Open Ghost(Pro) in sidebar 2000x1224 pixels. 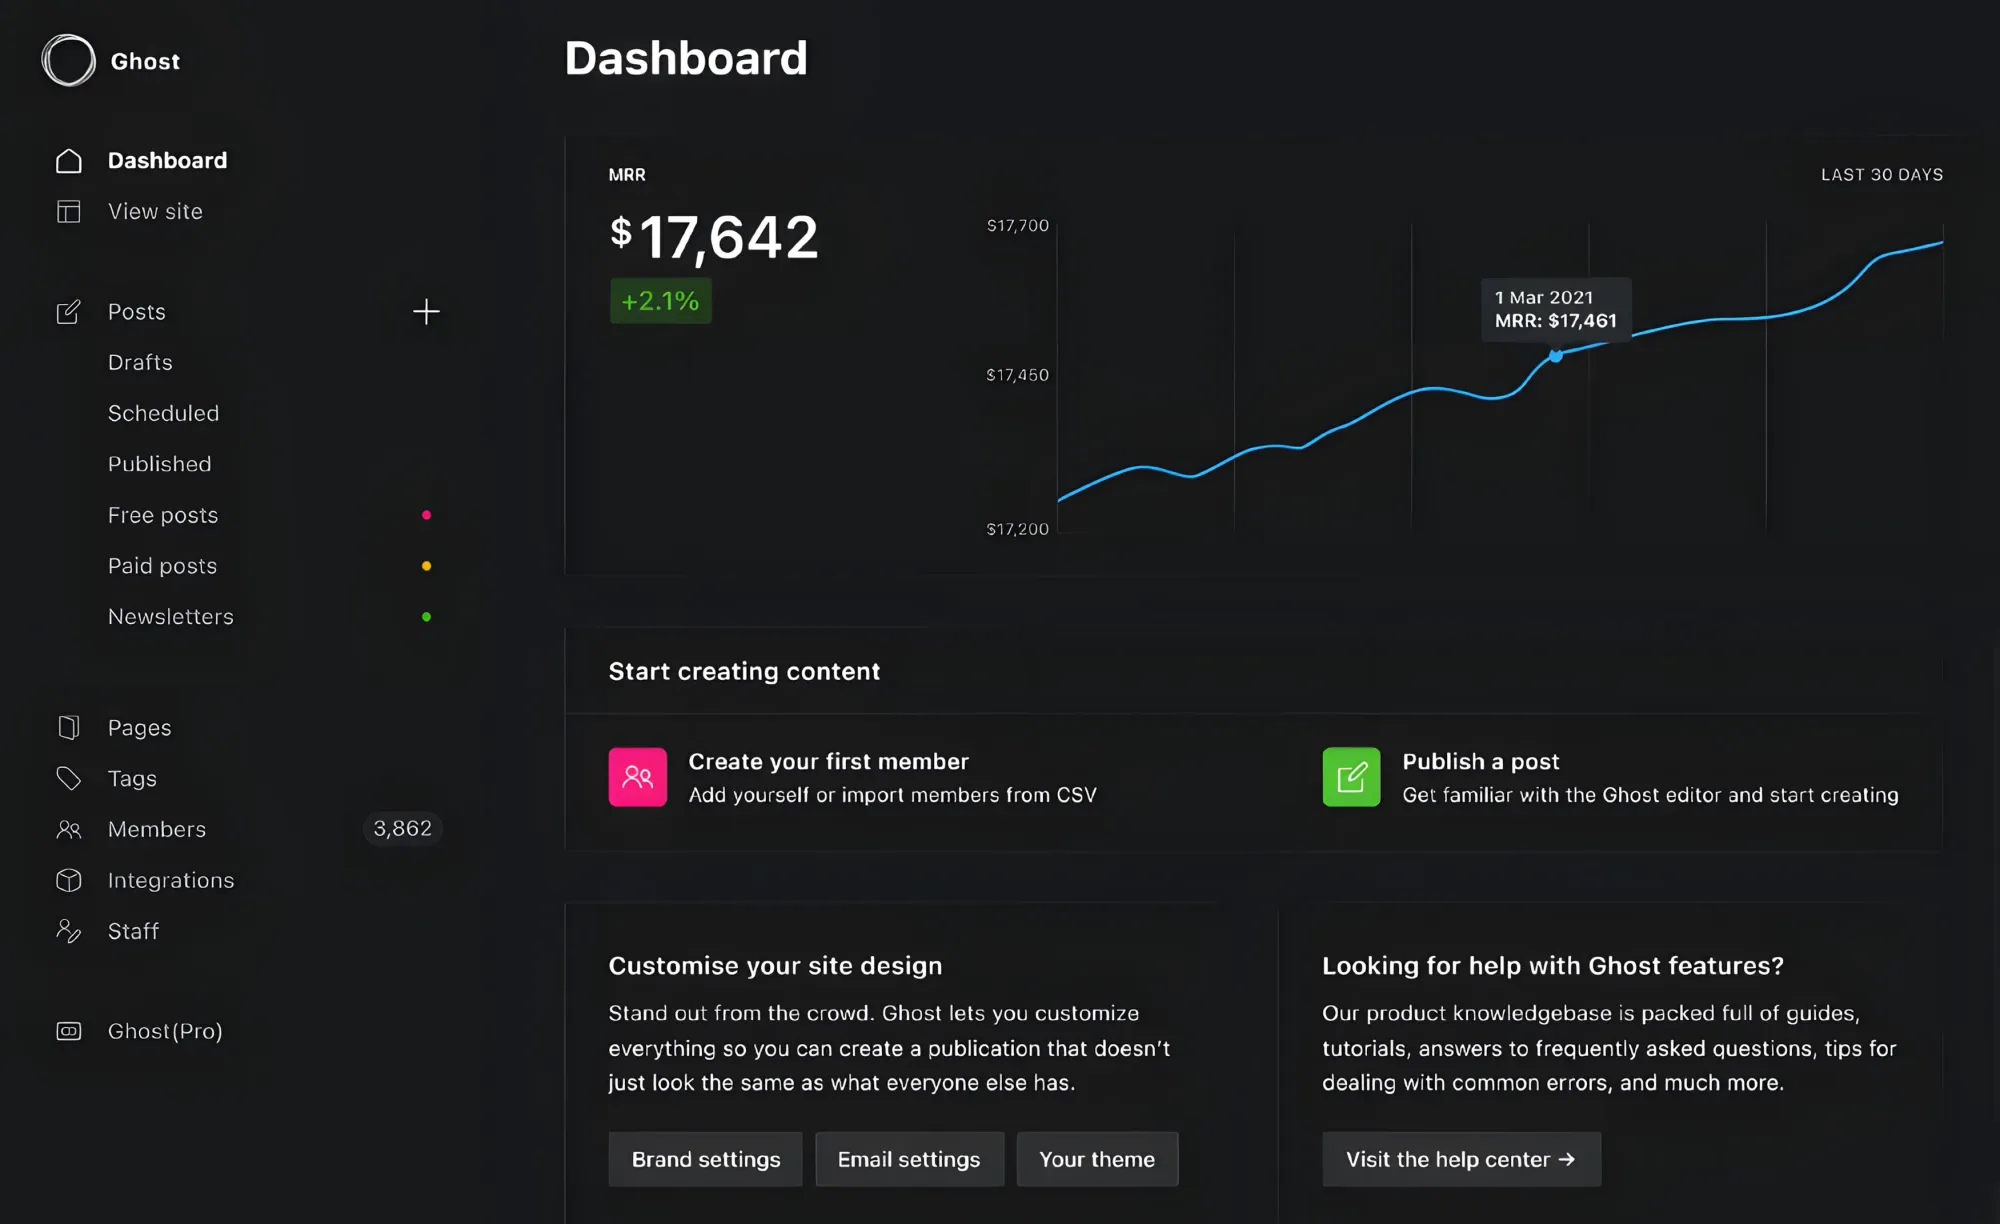(165, 1031)
